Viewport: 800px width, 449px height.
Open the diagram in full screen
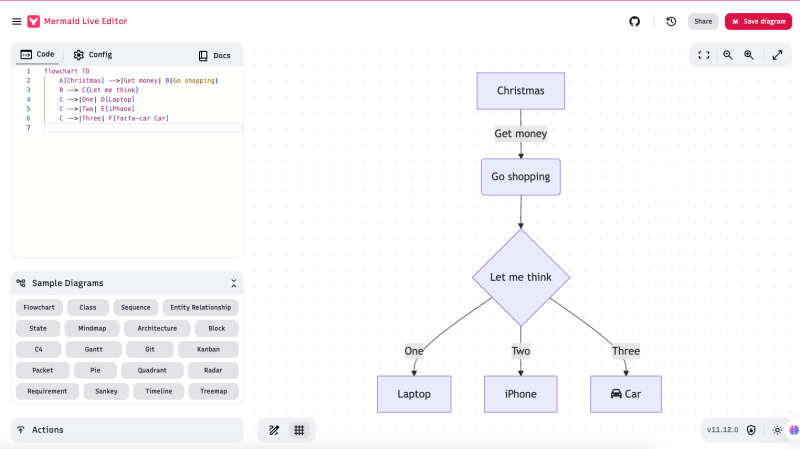point(777,55)
